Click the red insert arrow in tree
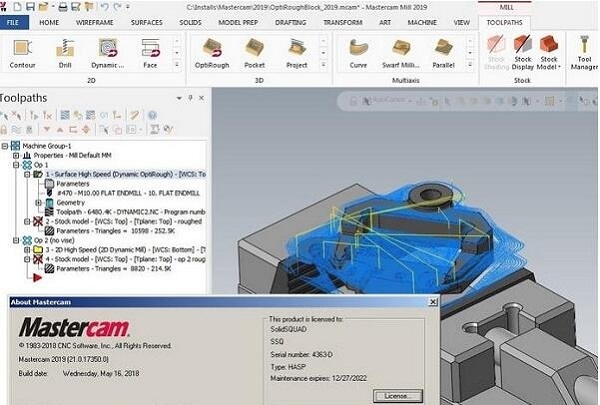Screen dimensions: 600x405 pos(37,278)
